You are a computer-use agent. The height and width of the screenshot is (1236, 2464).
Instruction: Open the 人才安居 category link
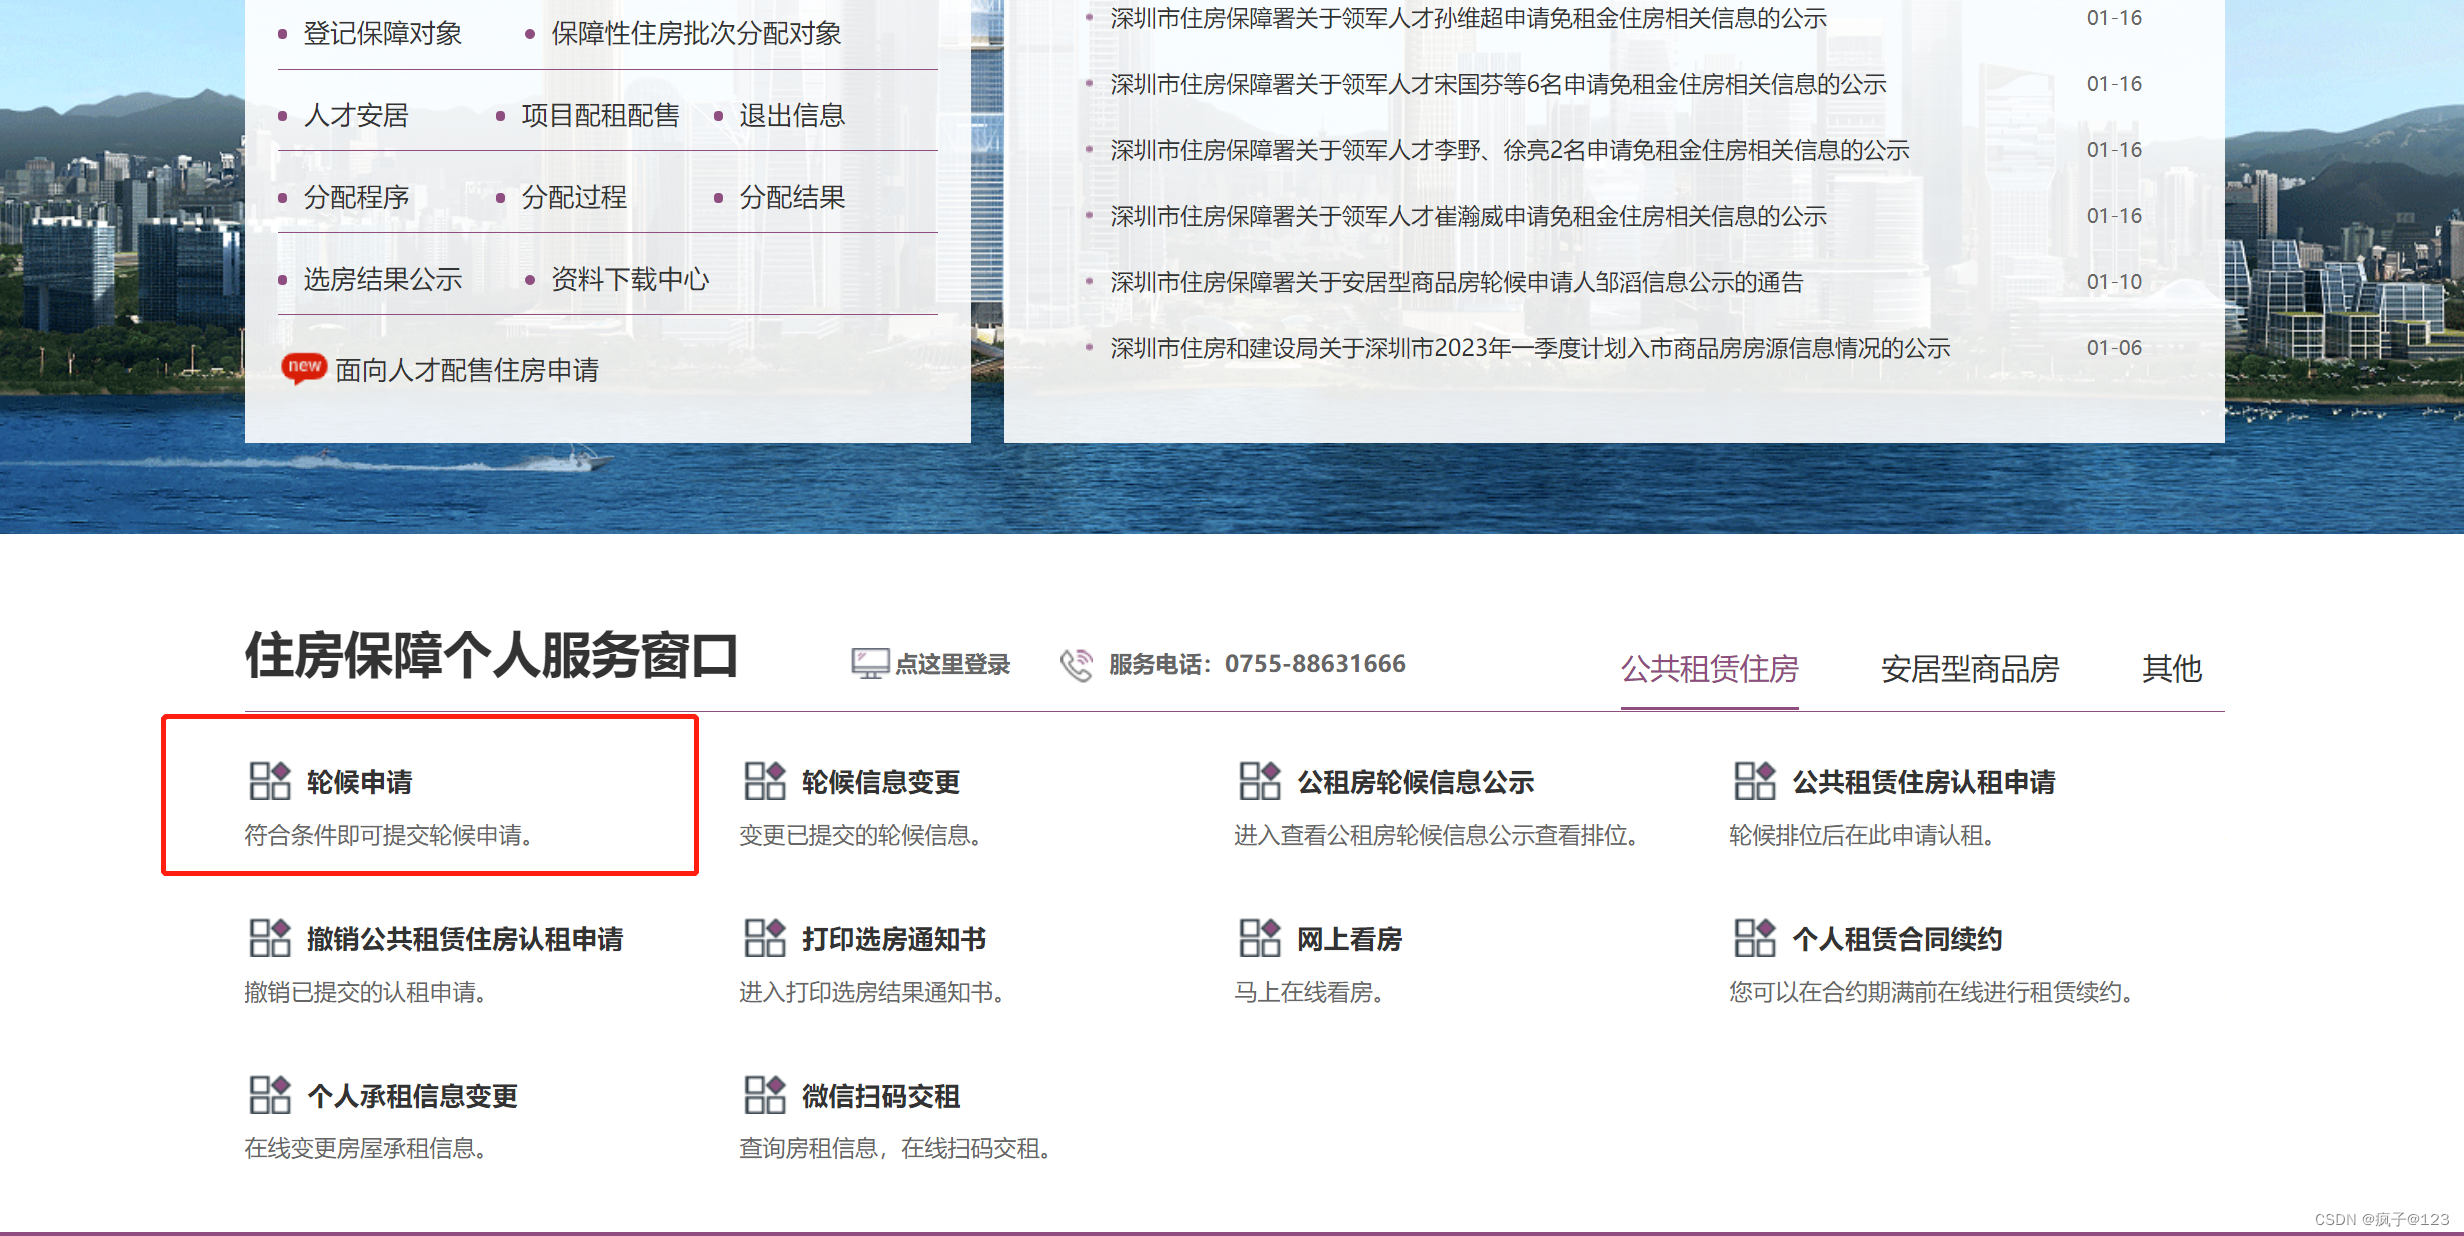click(356, 115)
